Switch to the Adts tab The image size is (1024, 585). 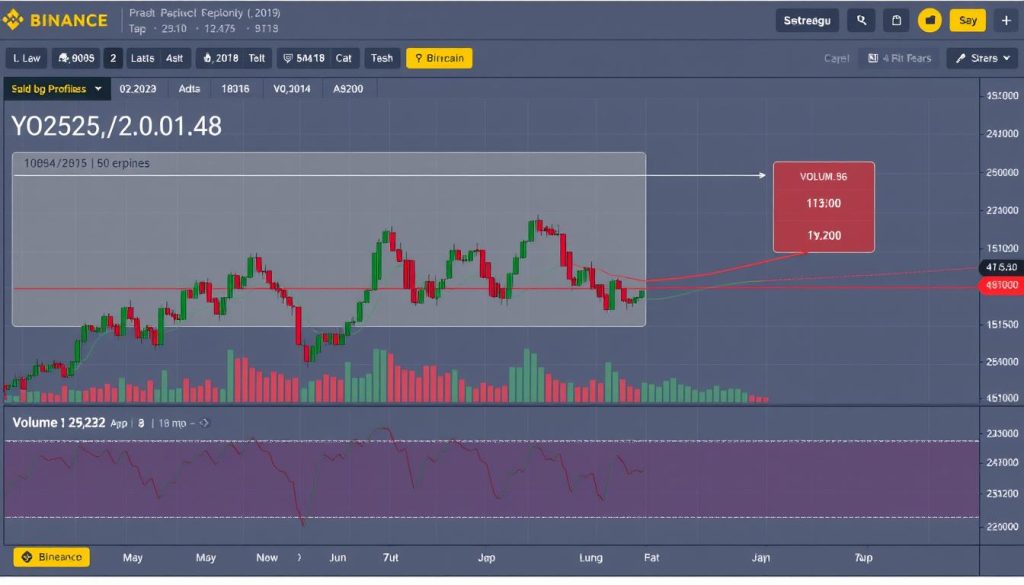coord(189,89)
